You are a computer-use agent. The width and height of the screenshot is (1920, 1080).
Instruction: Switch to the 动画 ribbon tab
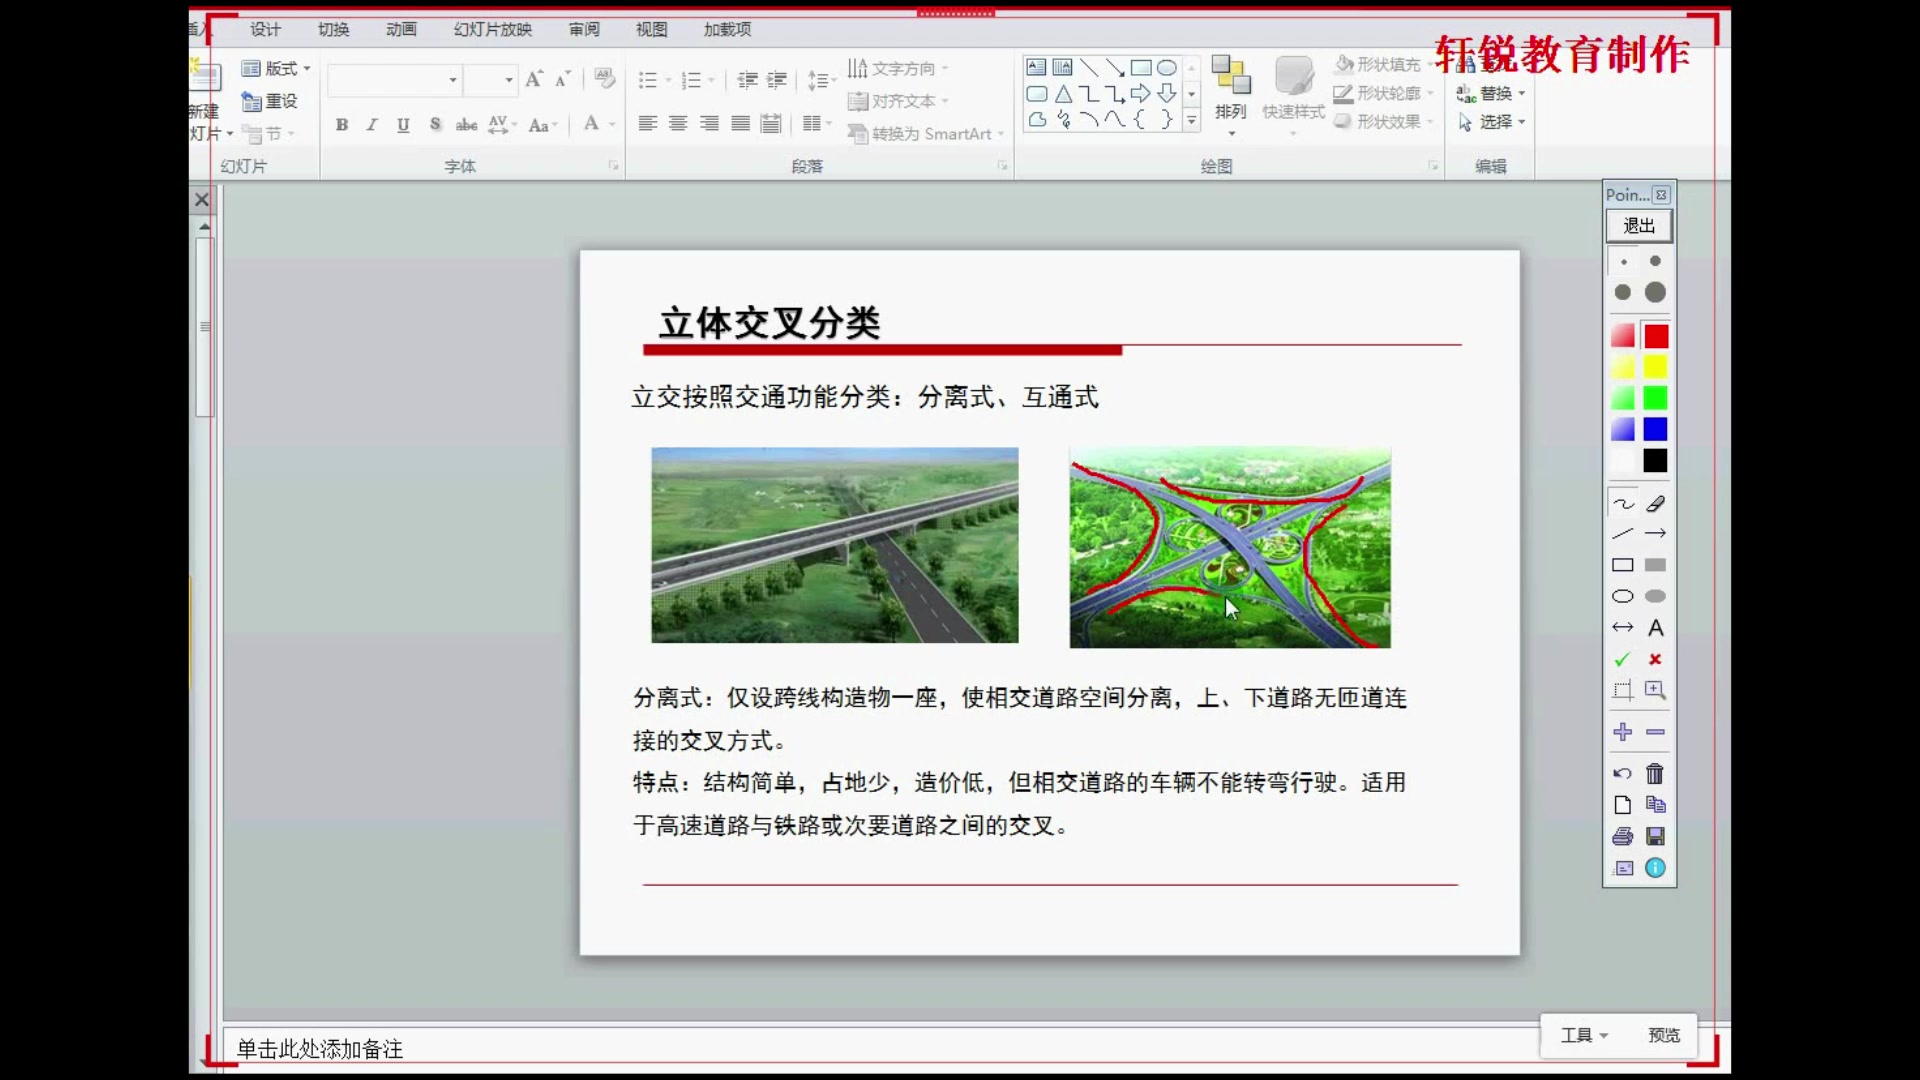pos(400,30)
